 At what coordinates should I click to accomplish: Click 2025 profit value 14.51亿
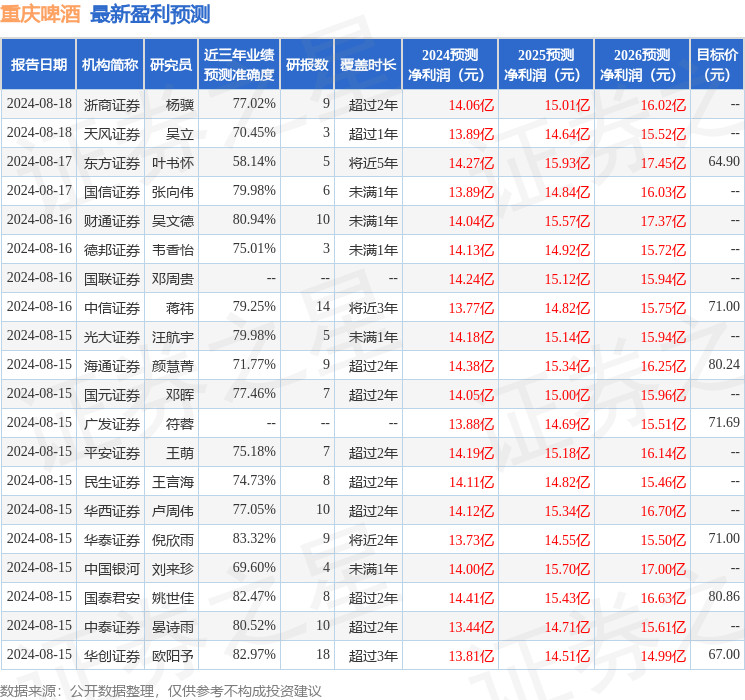click(567, 656)
